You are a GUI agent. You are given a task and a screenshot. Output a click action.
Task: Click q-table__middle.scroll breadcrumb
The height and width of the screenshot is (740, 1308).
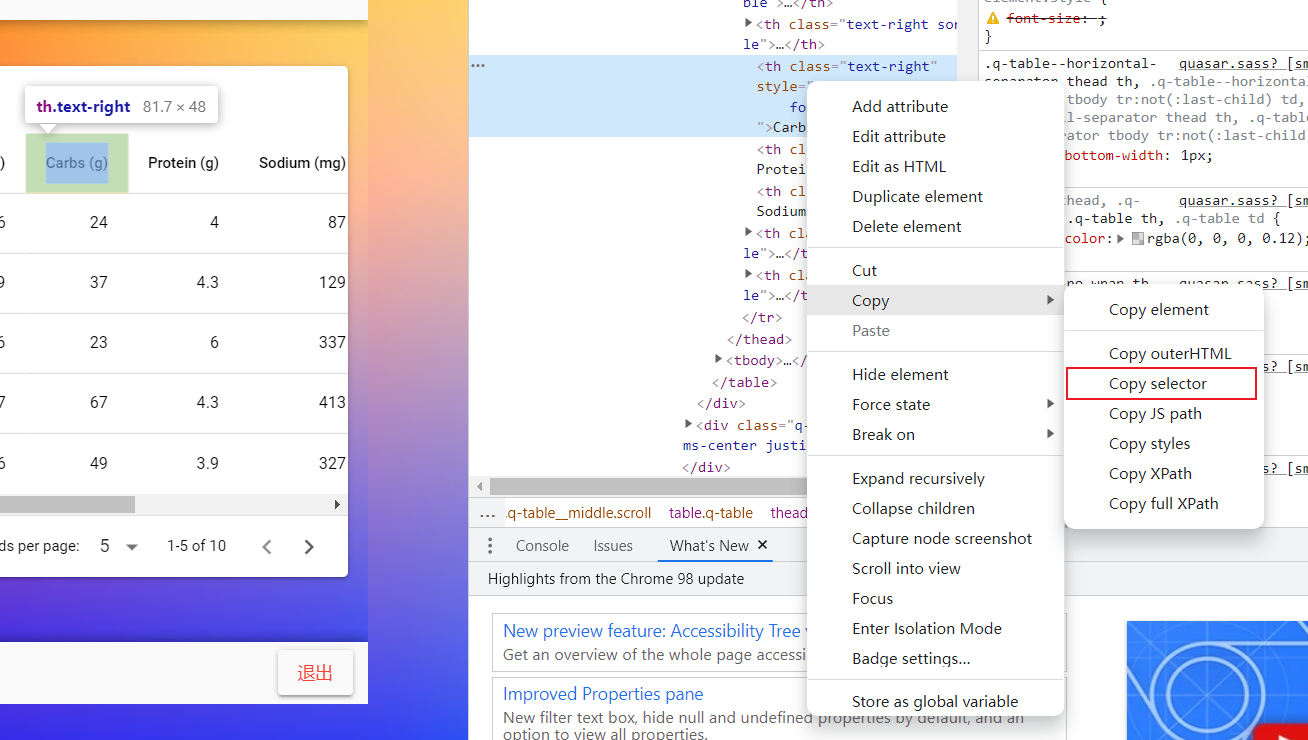[x=578, y=514]
